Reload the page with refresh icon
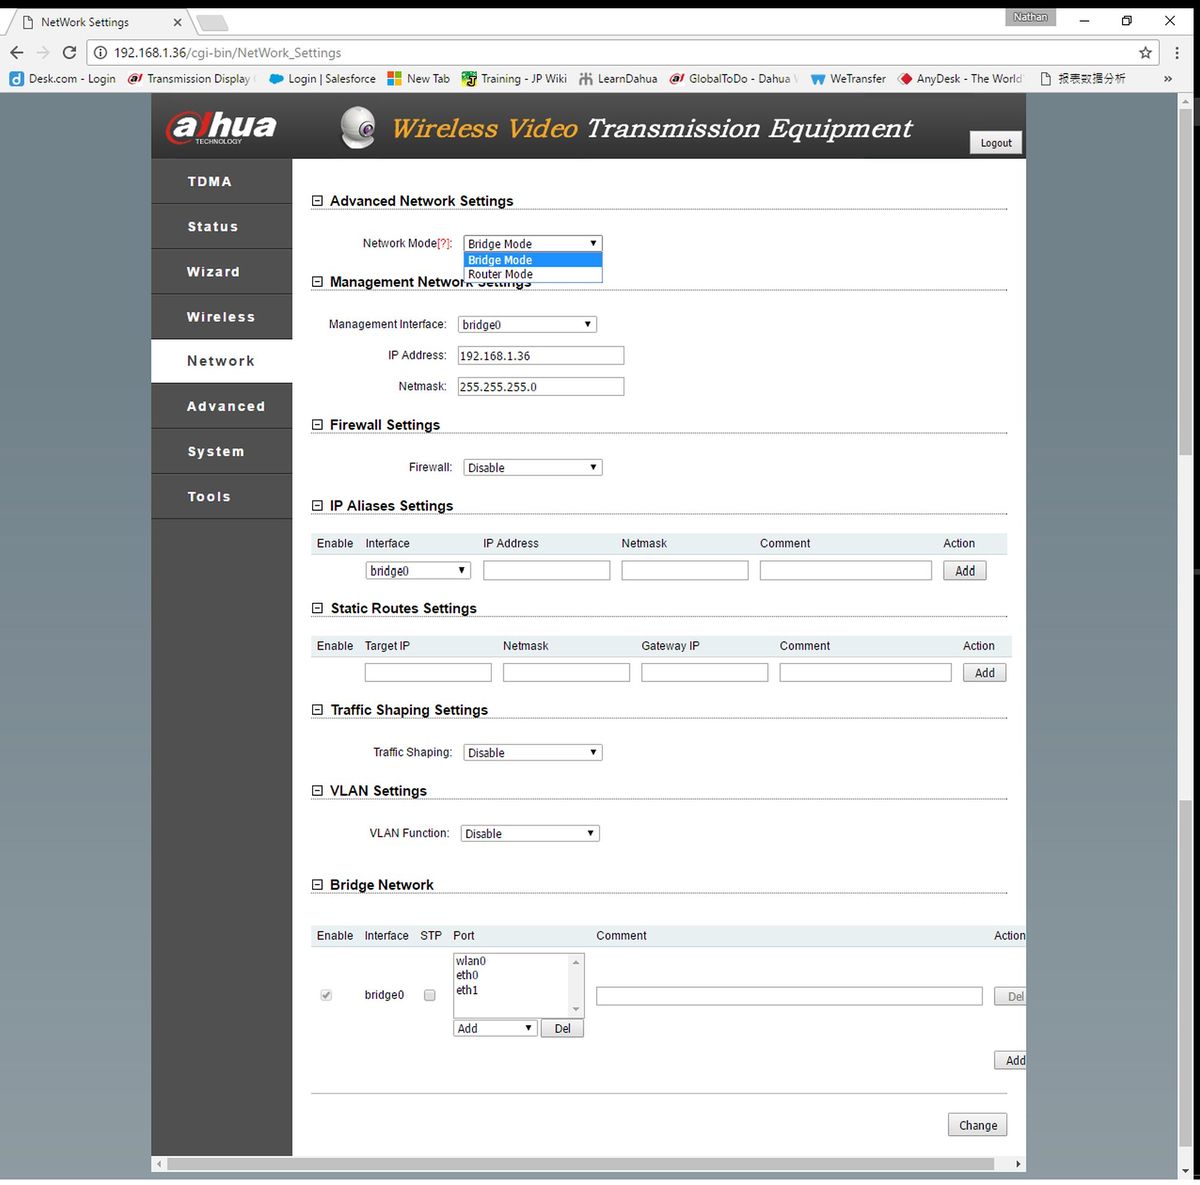This screenshot has height=1185, width=1200. pos(69,53)
